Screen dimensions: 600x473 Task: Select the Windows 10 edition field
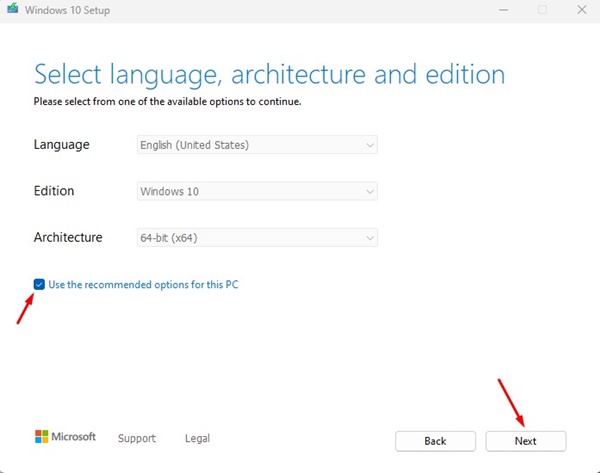(257, 191)
